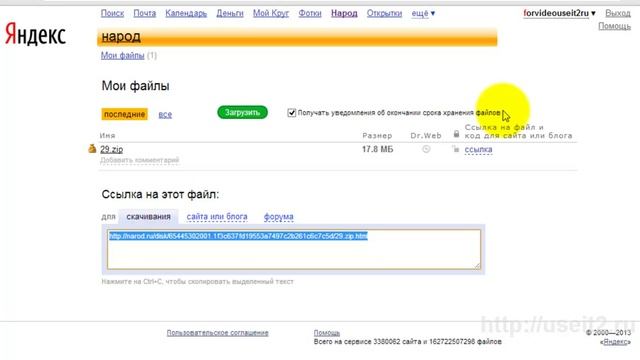Open Деньги service link
640x360 pixels.
click(230, 13)
